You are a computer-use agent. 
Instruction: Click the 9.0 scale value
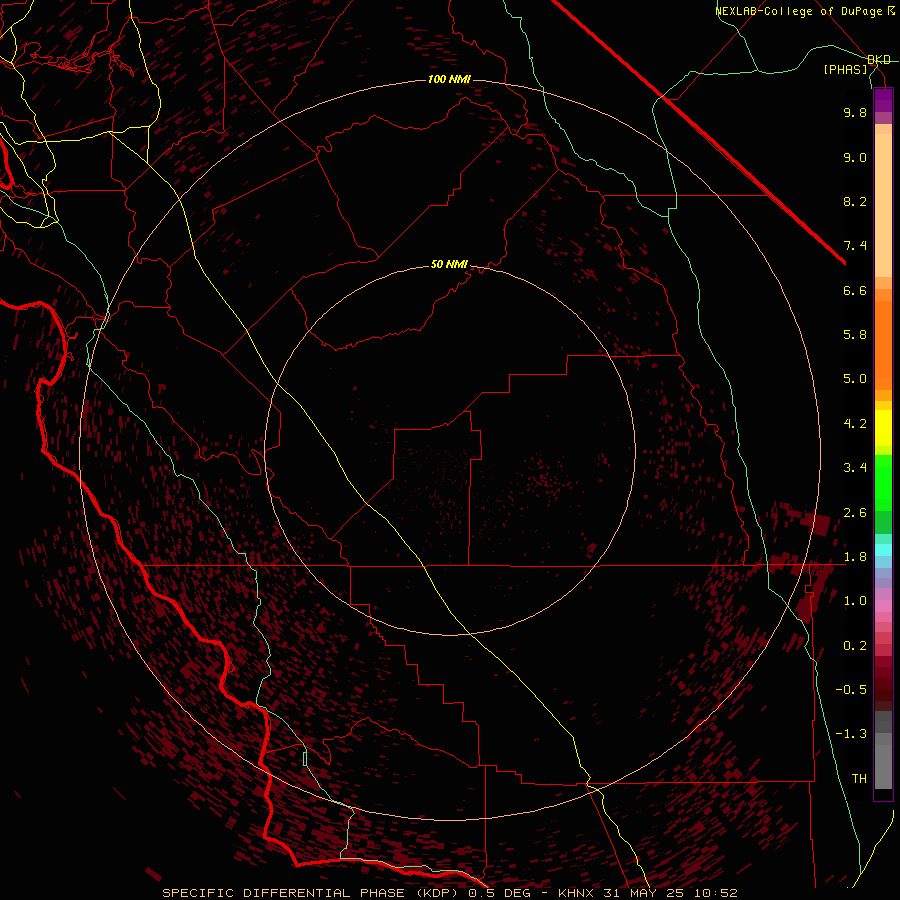point(855,158)
